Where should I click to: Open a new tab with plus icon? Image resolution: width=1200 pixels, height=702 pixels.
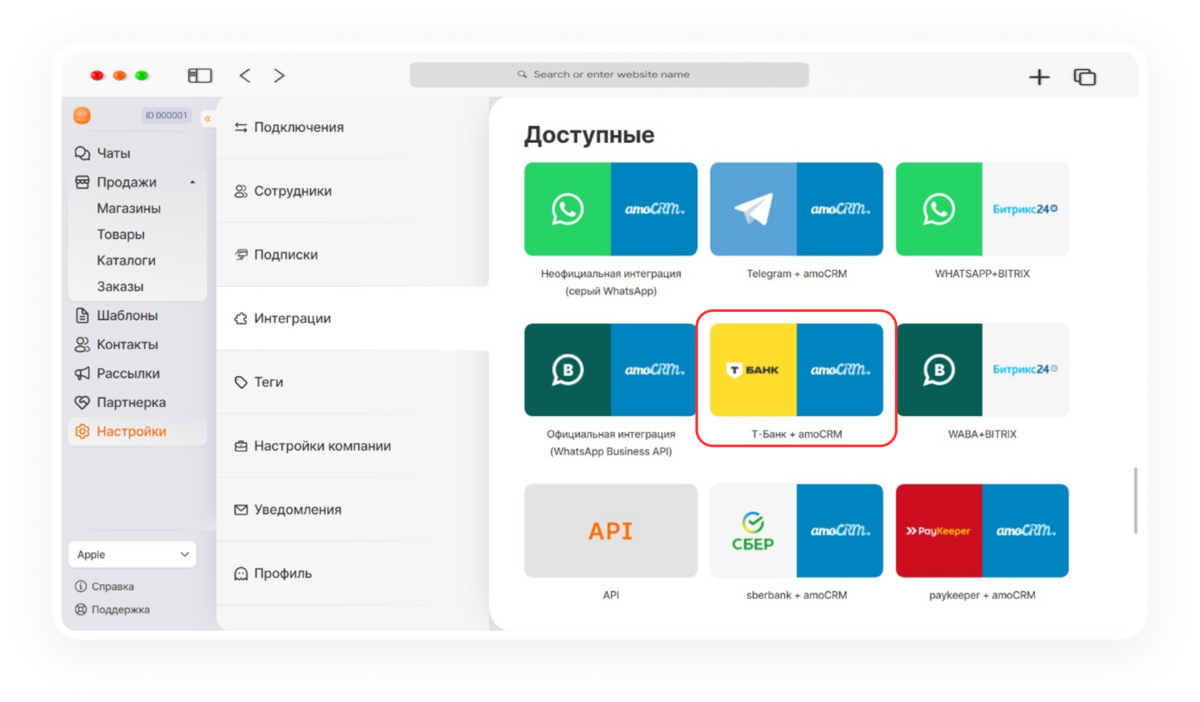point(1040,76)
